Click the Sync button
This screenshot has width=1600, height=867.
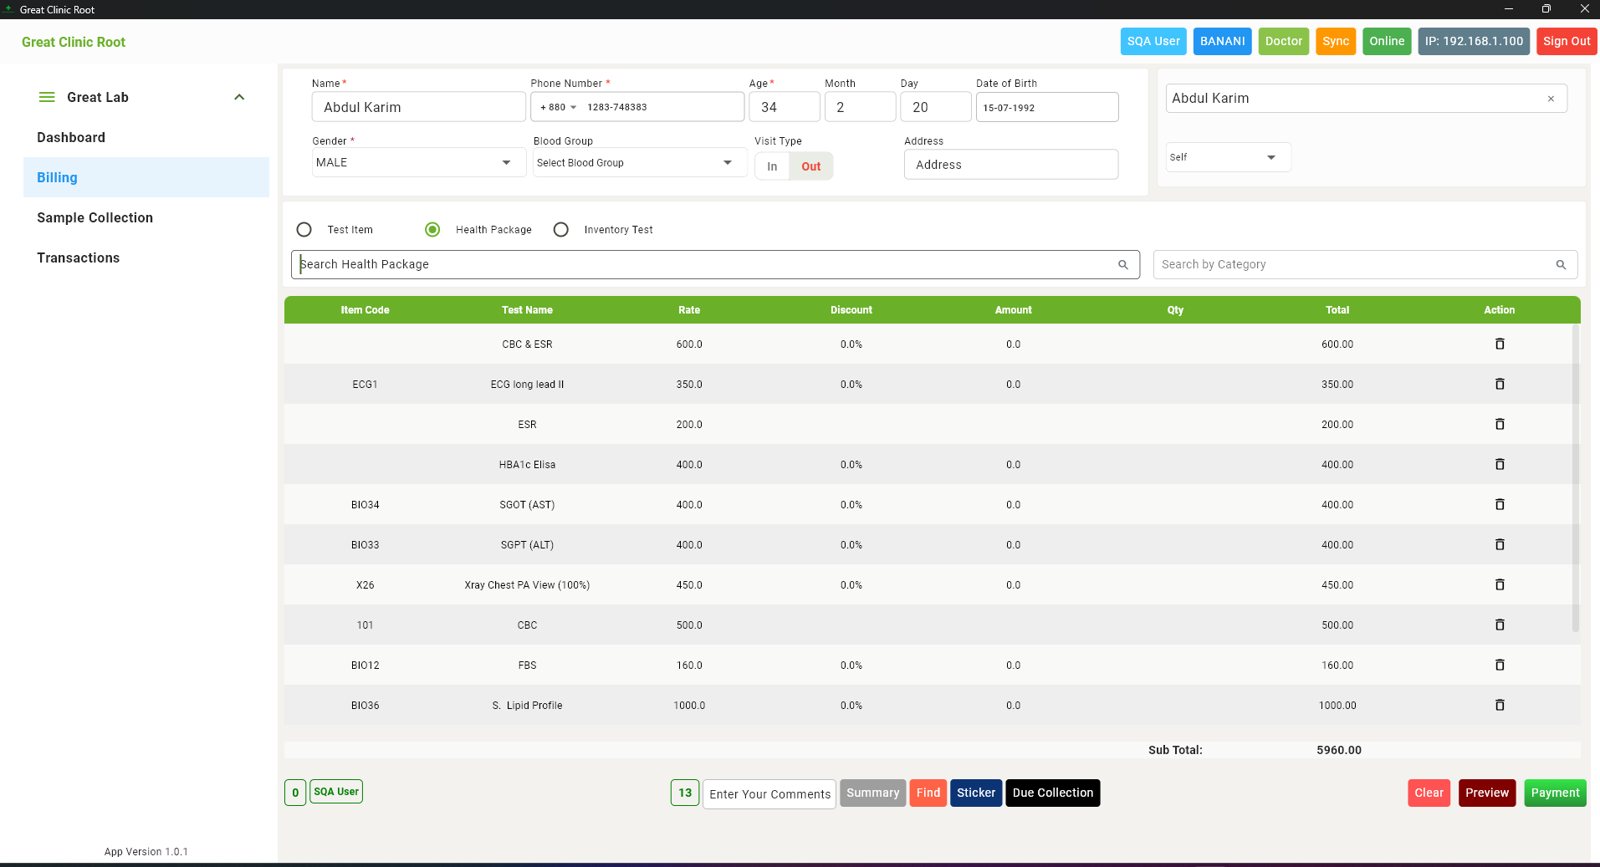coord(1335,41)
